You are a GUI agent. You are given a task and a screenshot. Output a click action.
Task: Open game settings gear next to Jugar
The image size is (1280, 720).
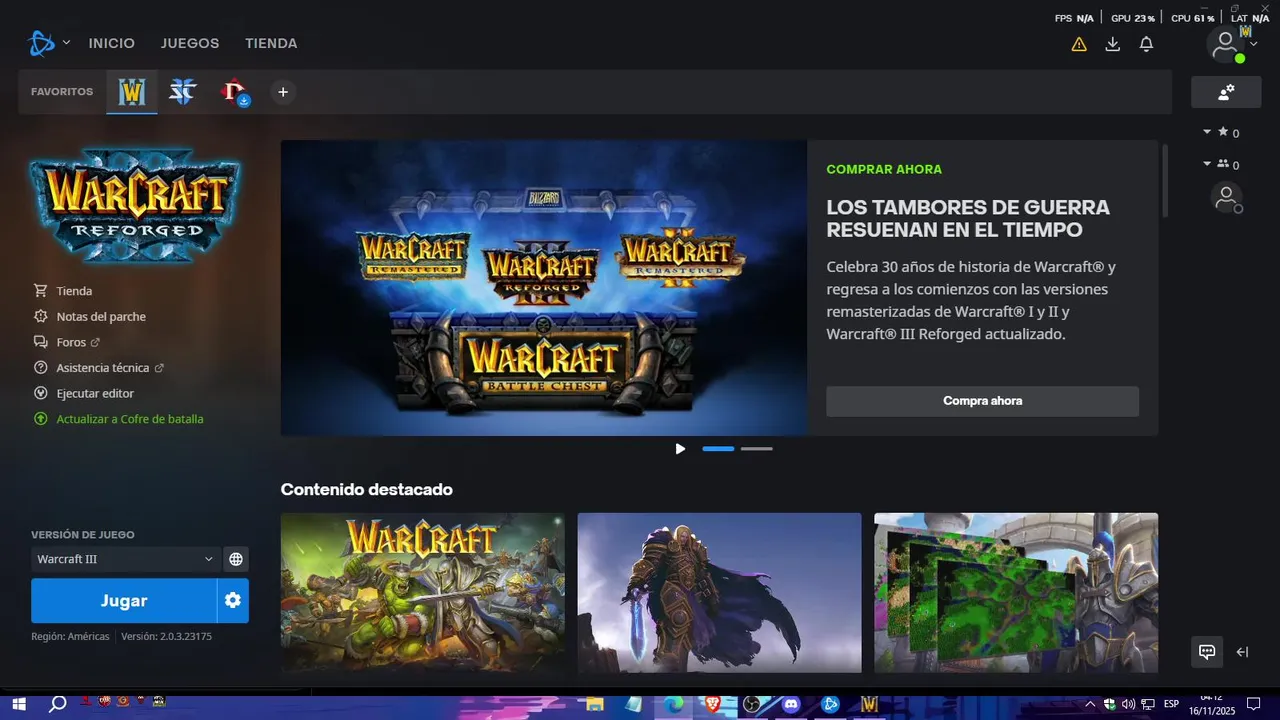[233, 601]
